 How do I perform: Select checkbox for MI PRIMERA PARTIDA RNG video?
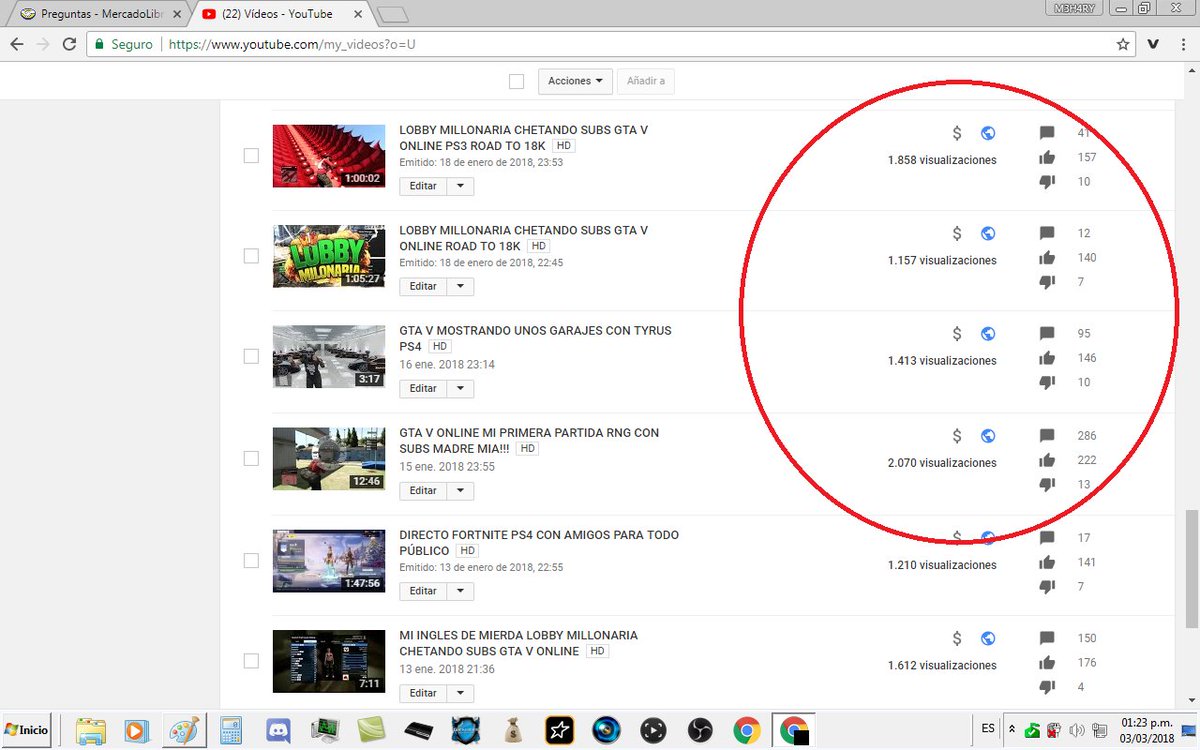click(251, 458)
